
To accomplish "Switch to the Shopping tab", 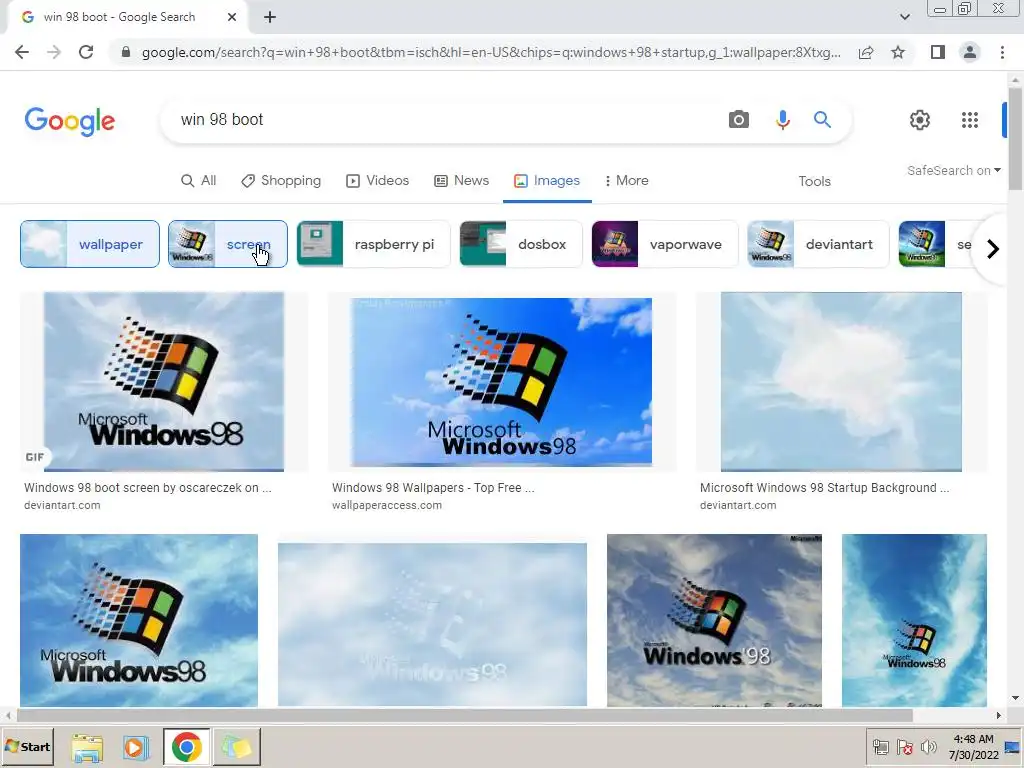I will (281, 181).
